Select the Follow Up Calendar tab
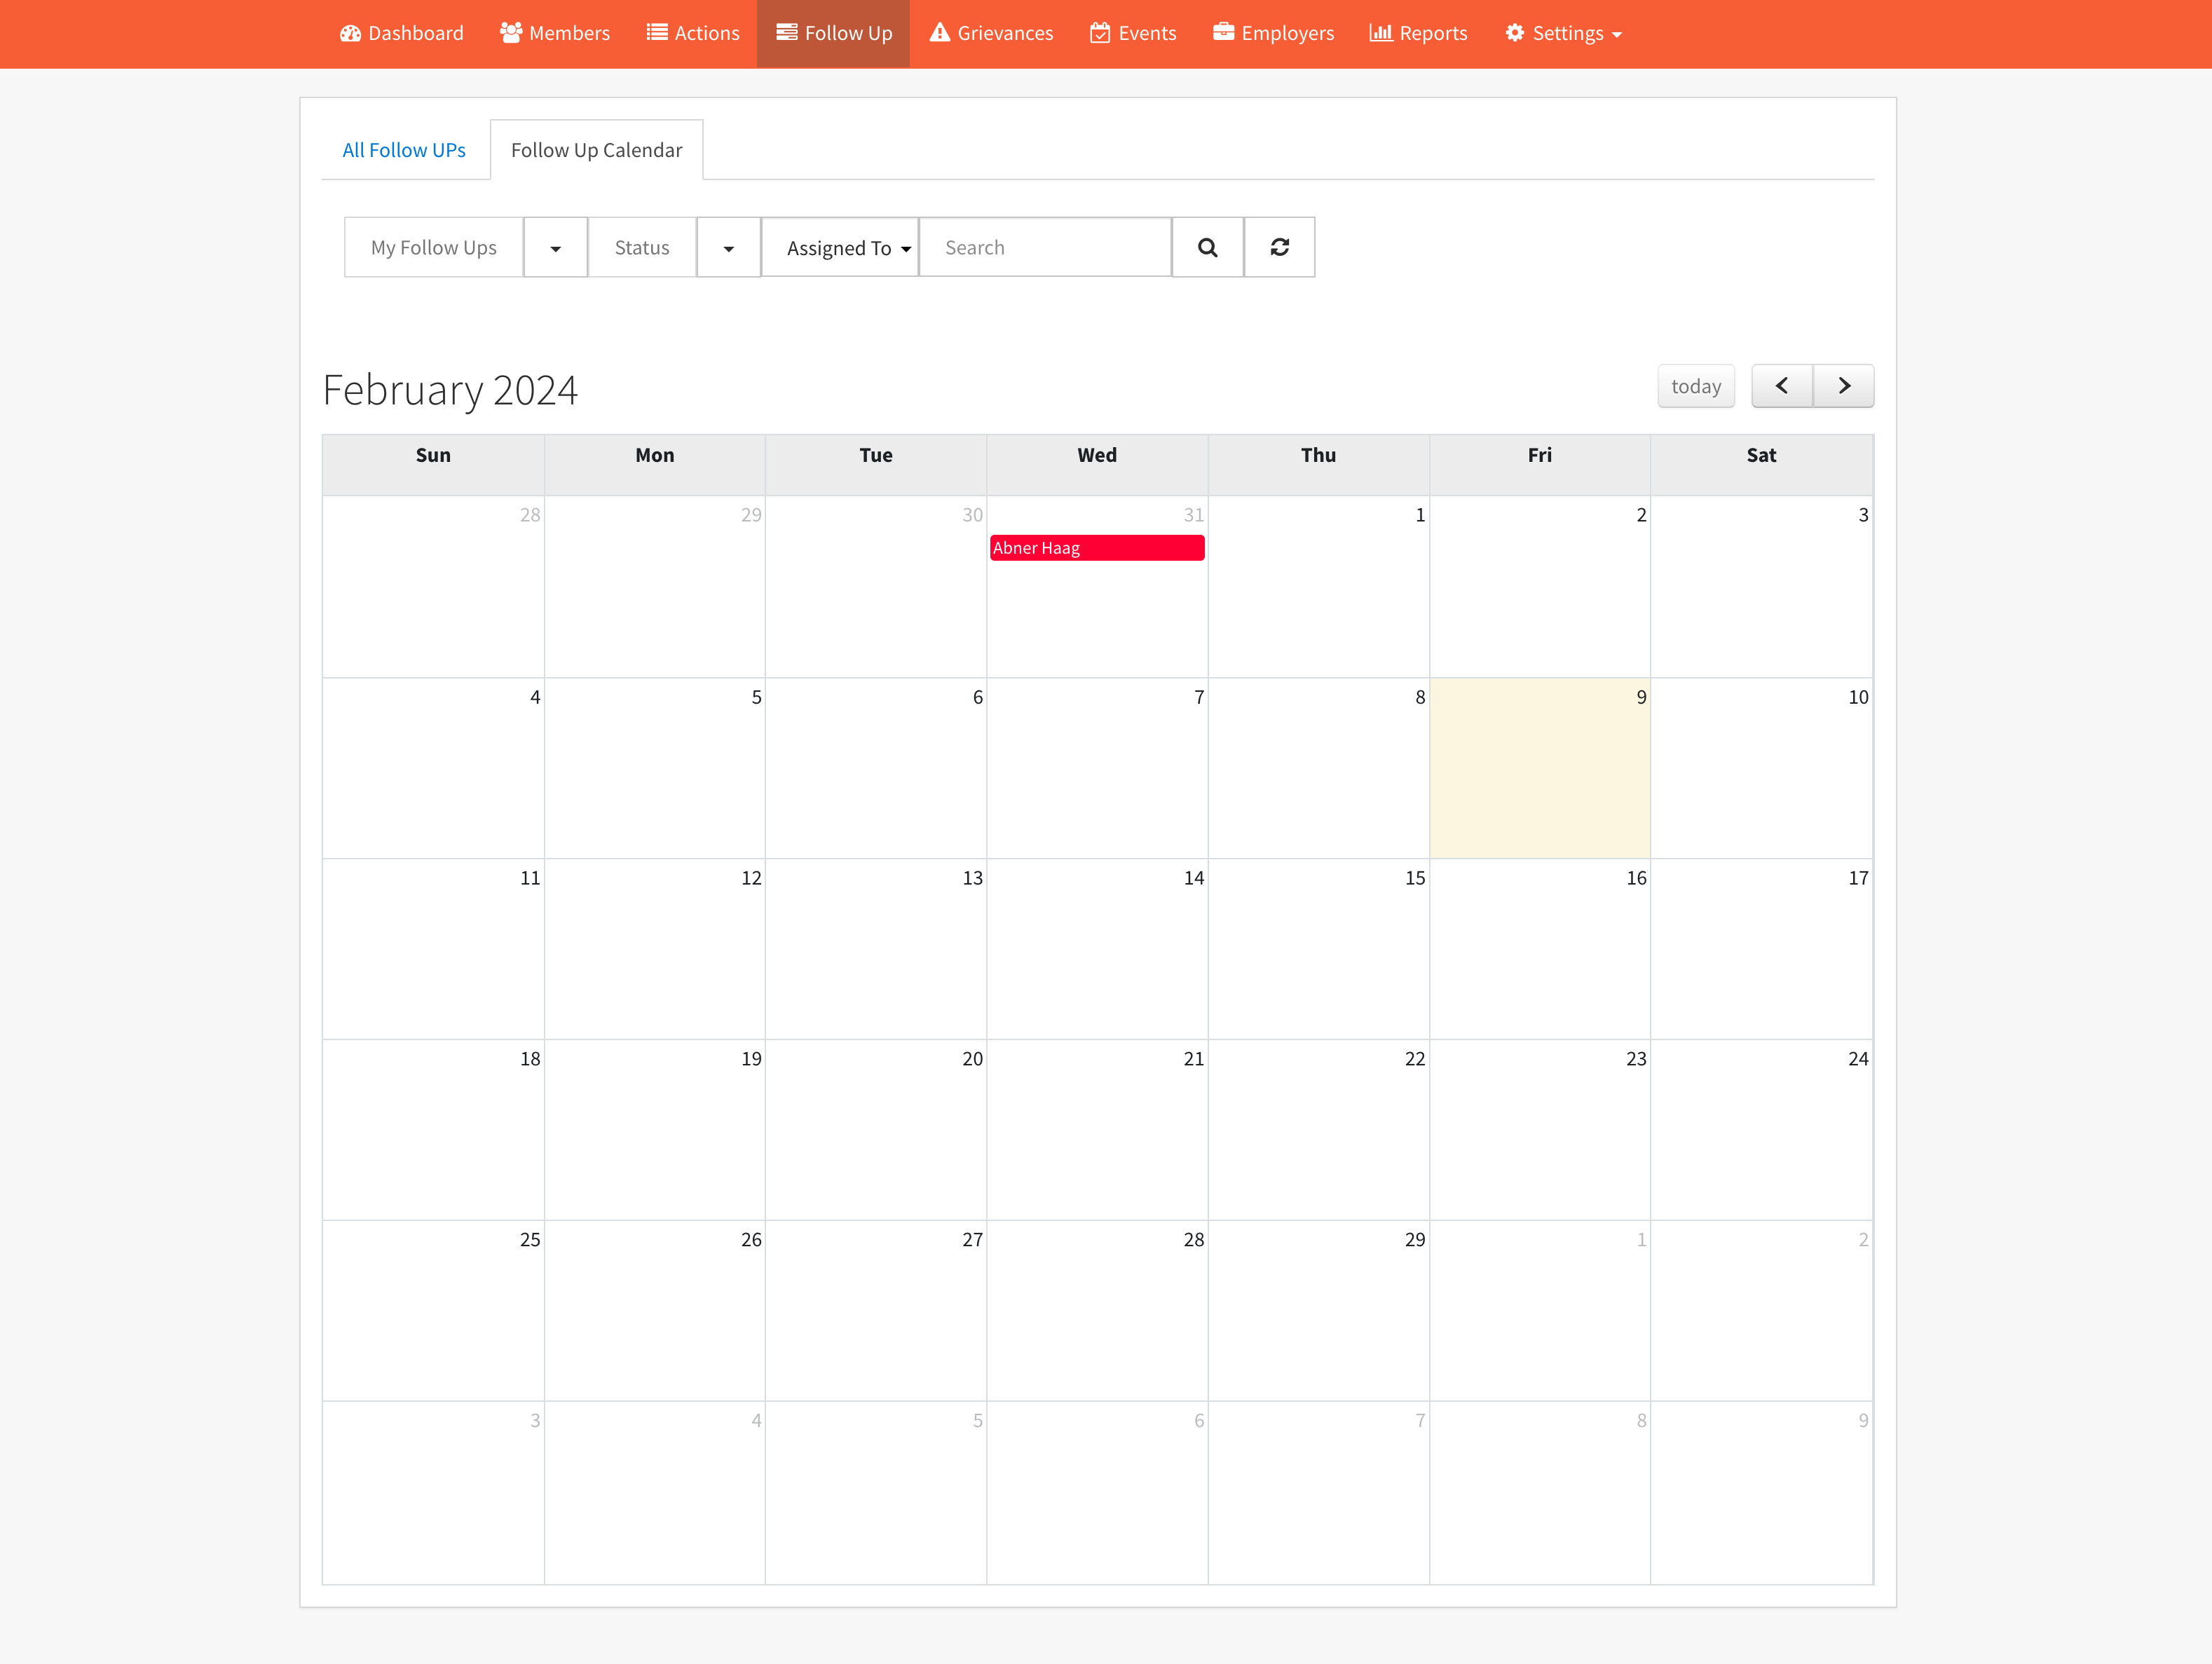Viewport: 2212px width, 1664px height. (597, 150)
